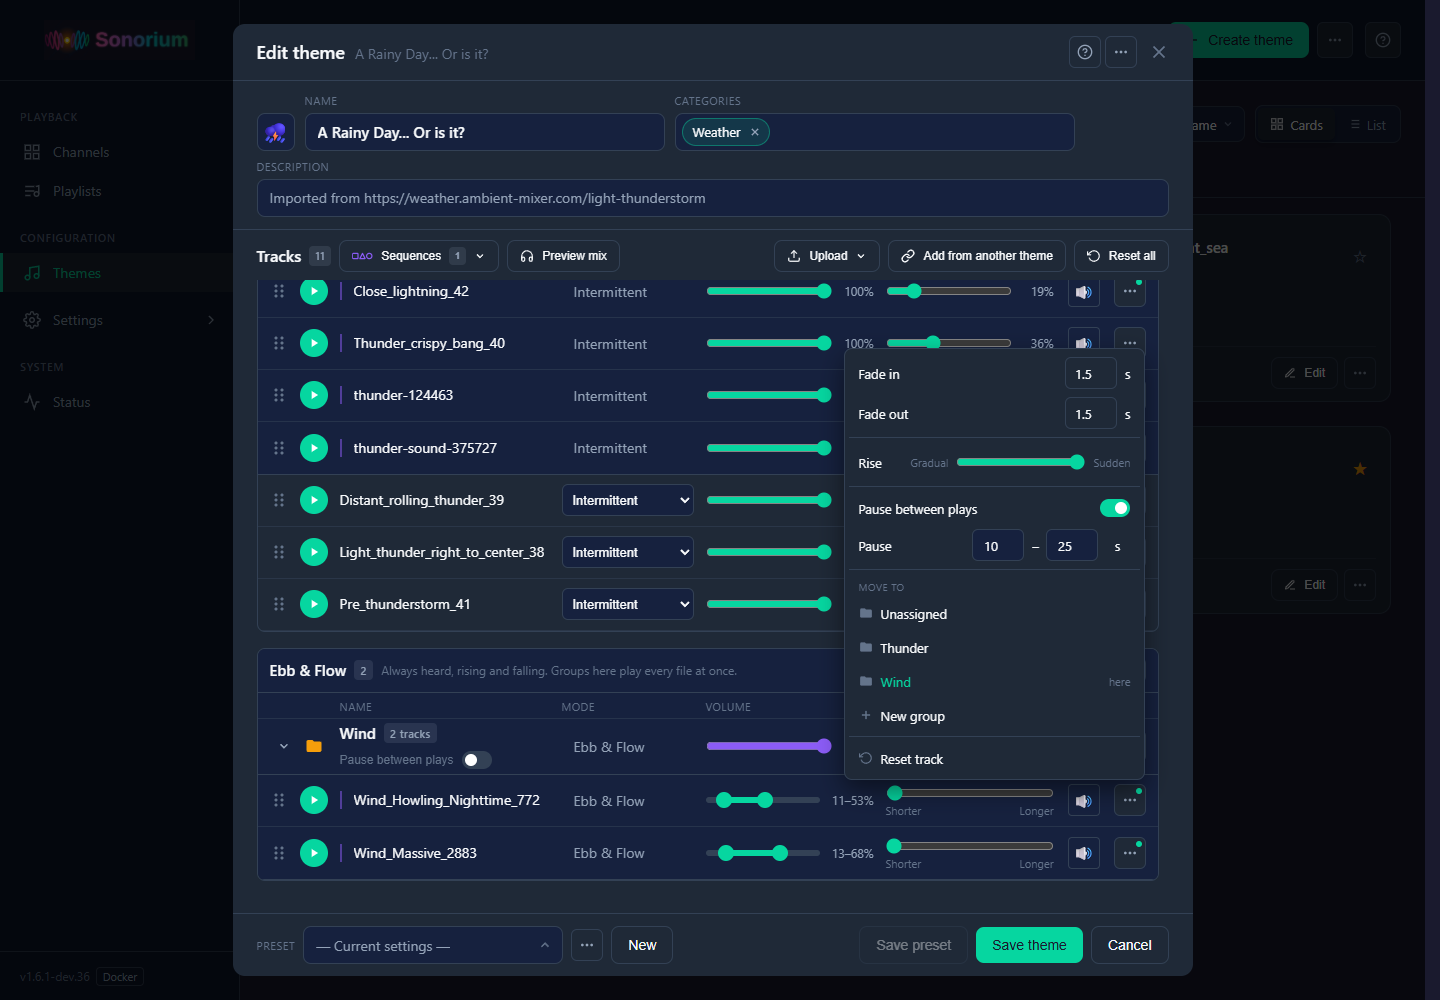Disable the Pause between plays switch in popup
Viewport: 1440px width, 1000px height.
tap(1115, 508)
